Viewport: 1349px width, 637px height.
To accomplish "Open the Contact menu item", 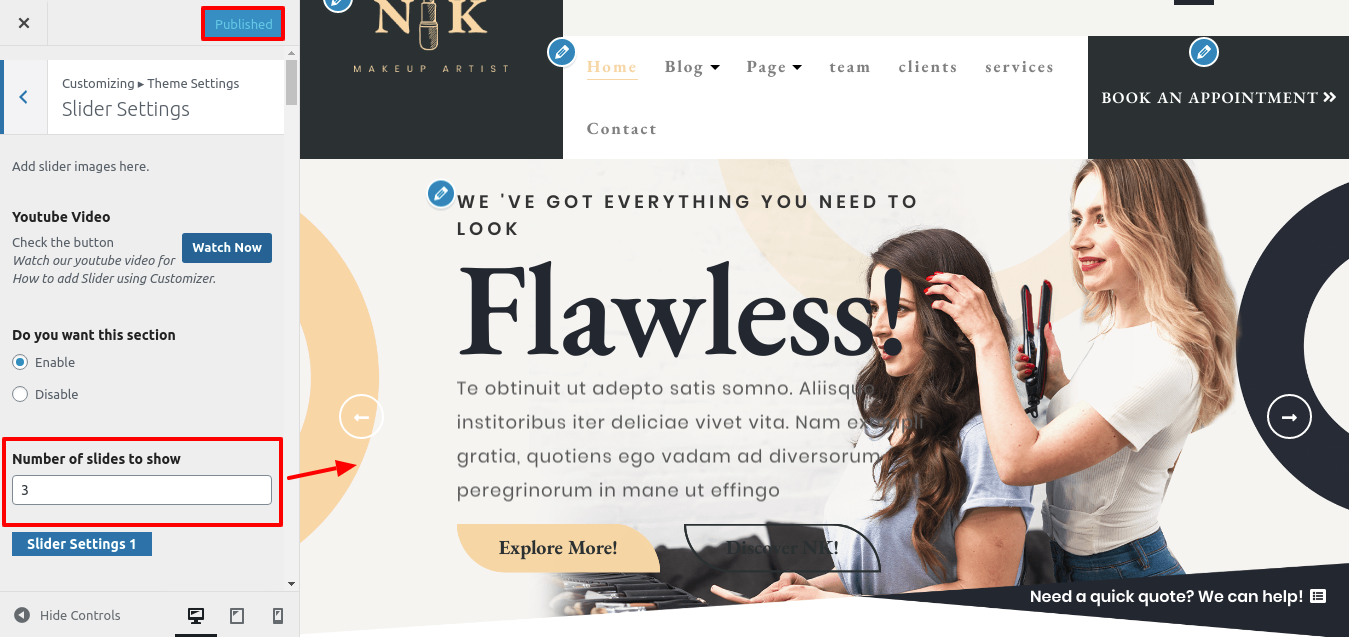I will pos(622,129).
